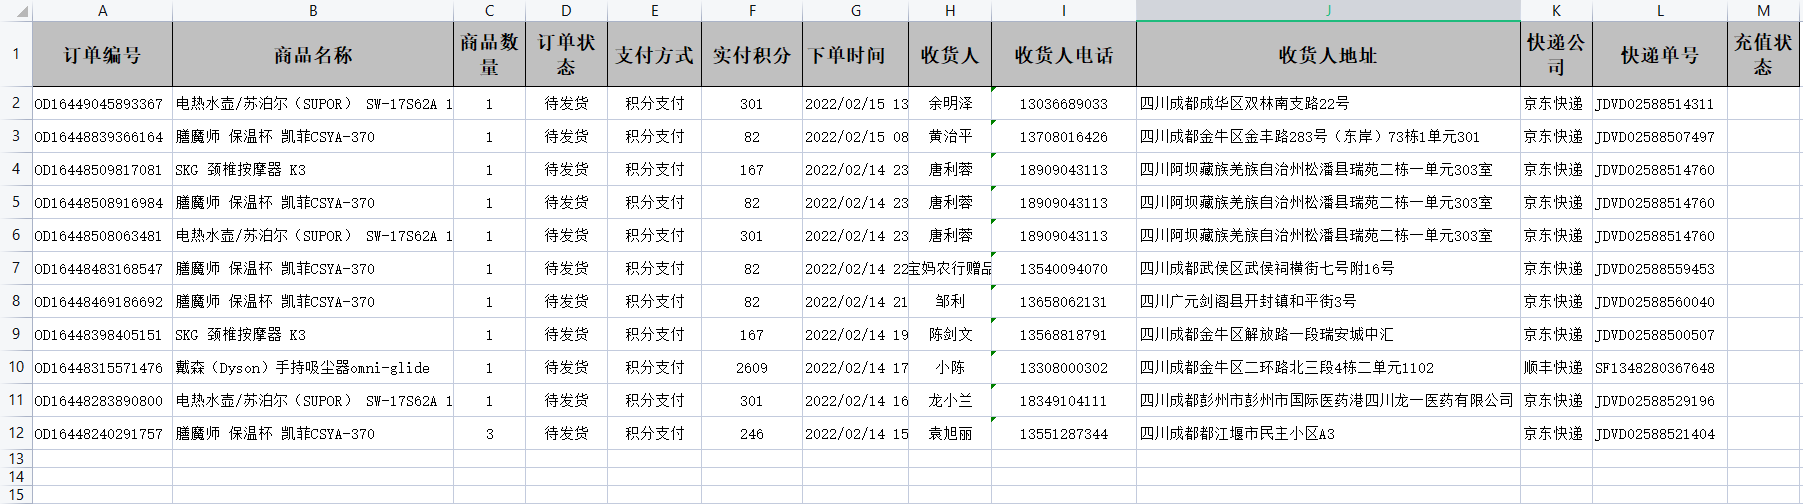
Task: Select tracking number JDVD02588514311
Action: click(x=1660, y=103)
